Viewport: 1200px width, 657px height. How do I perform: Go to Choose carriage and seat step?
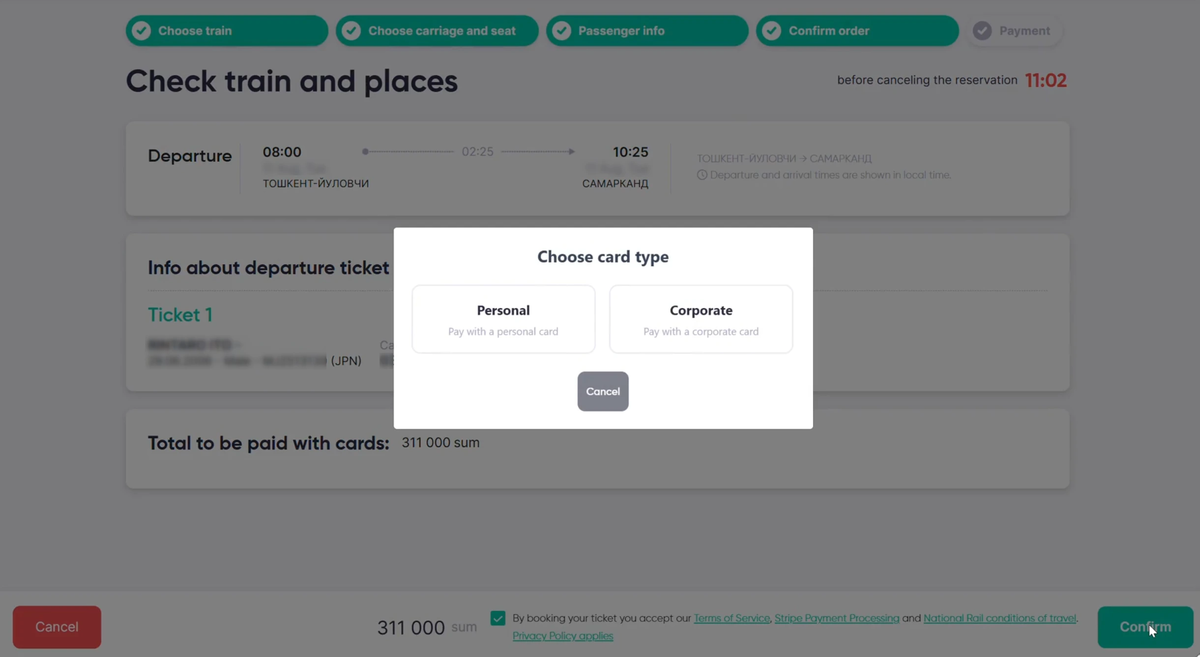click(437, 31)
